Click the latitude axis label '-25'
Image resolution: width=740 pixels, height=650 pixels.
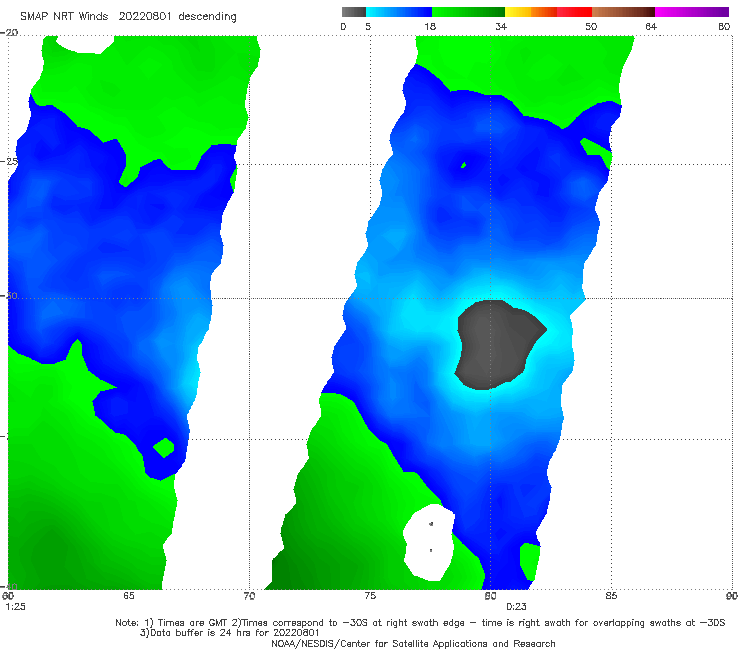pyautogui.click(x=10, y=161)
